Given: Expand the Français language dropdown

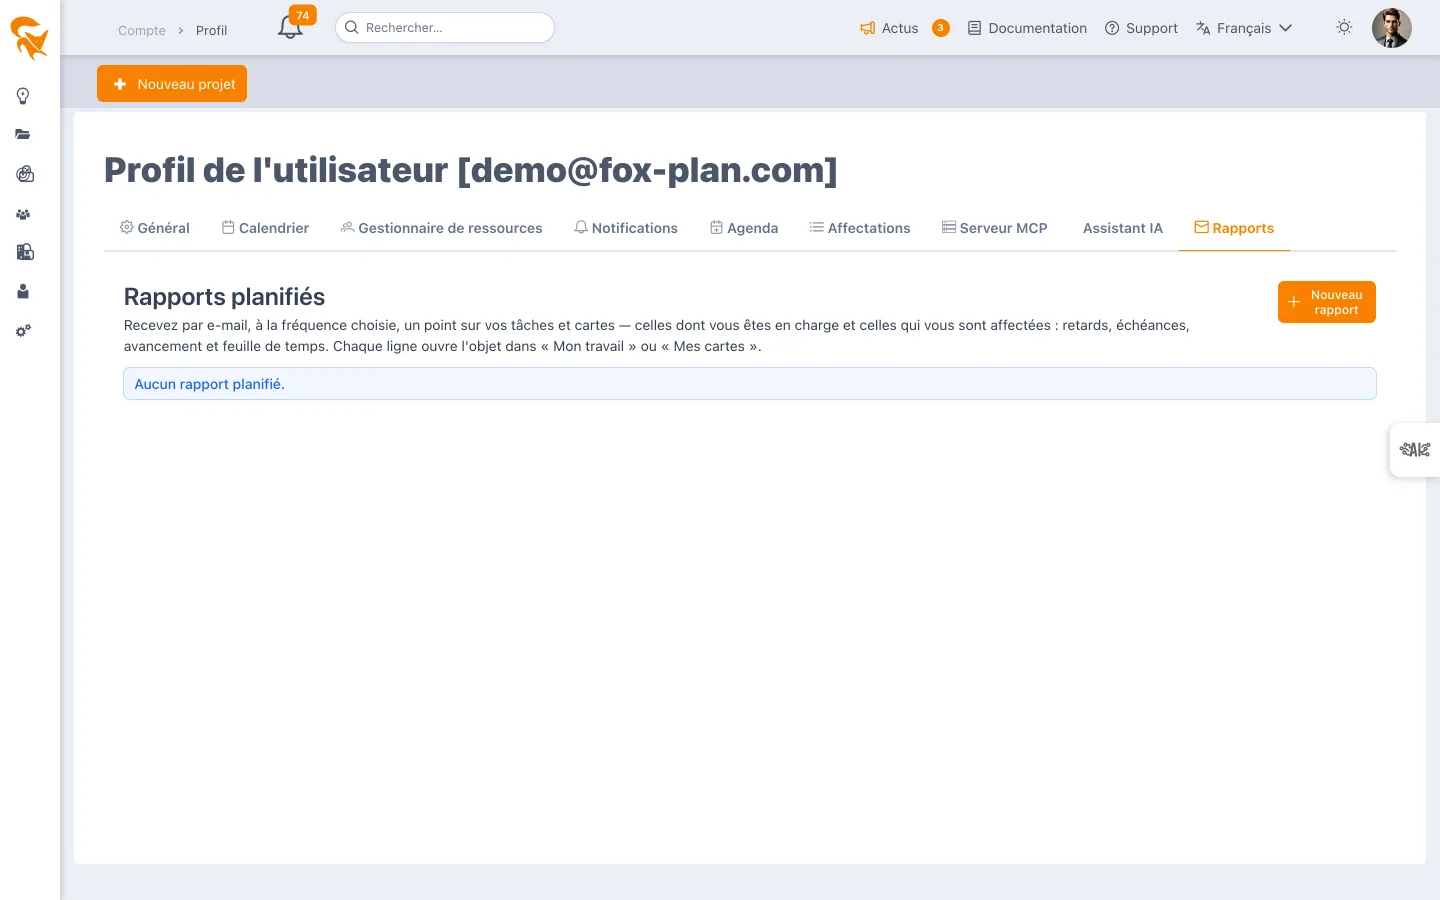Looking at the screenshot, I should [x=1244, y=28].
